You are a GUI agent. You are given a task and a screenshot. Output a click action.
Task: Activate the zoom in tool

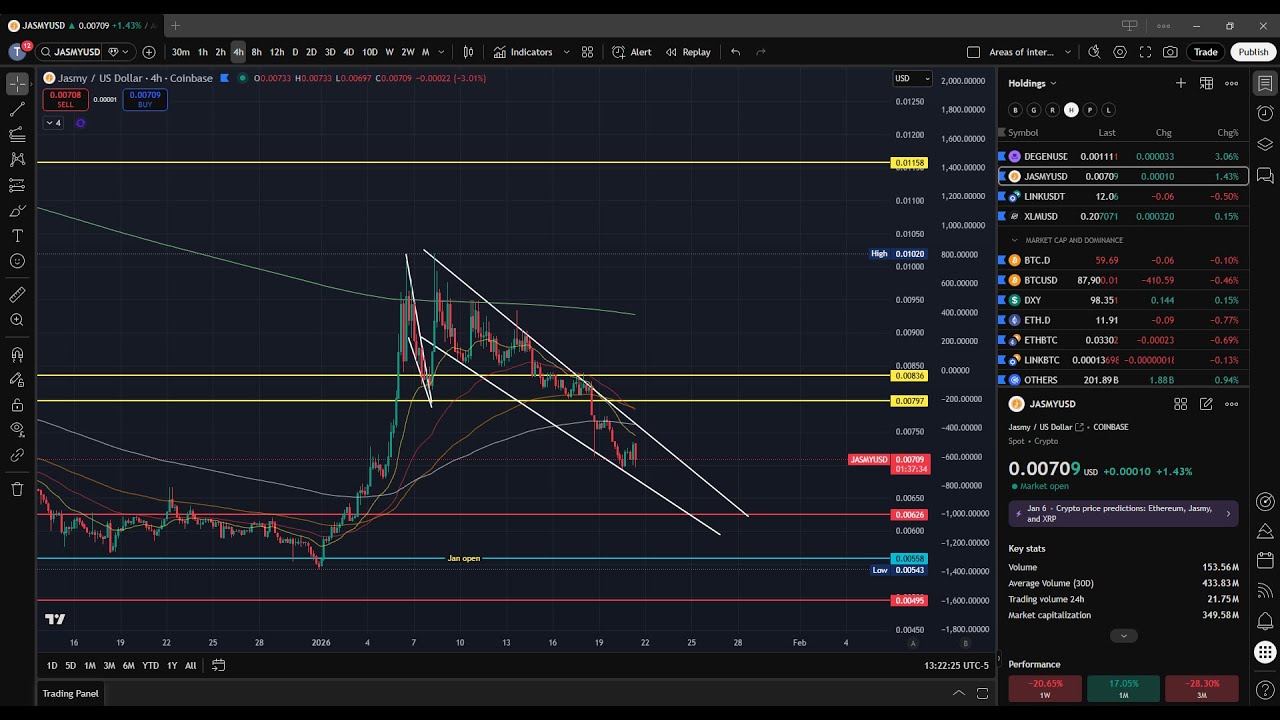click(17, 320)
